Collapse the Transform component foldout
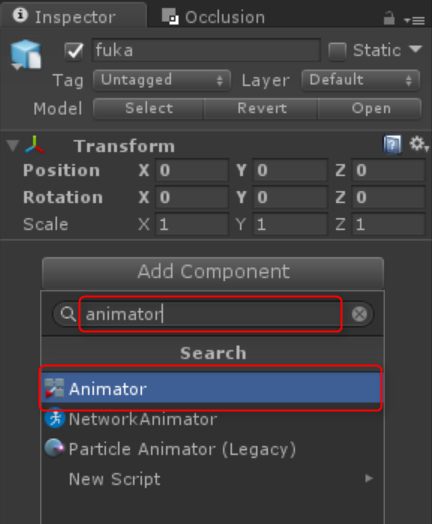The image size is (432, 524). tap(13, 146)
